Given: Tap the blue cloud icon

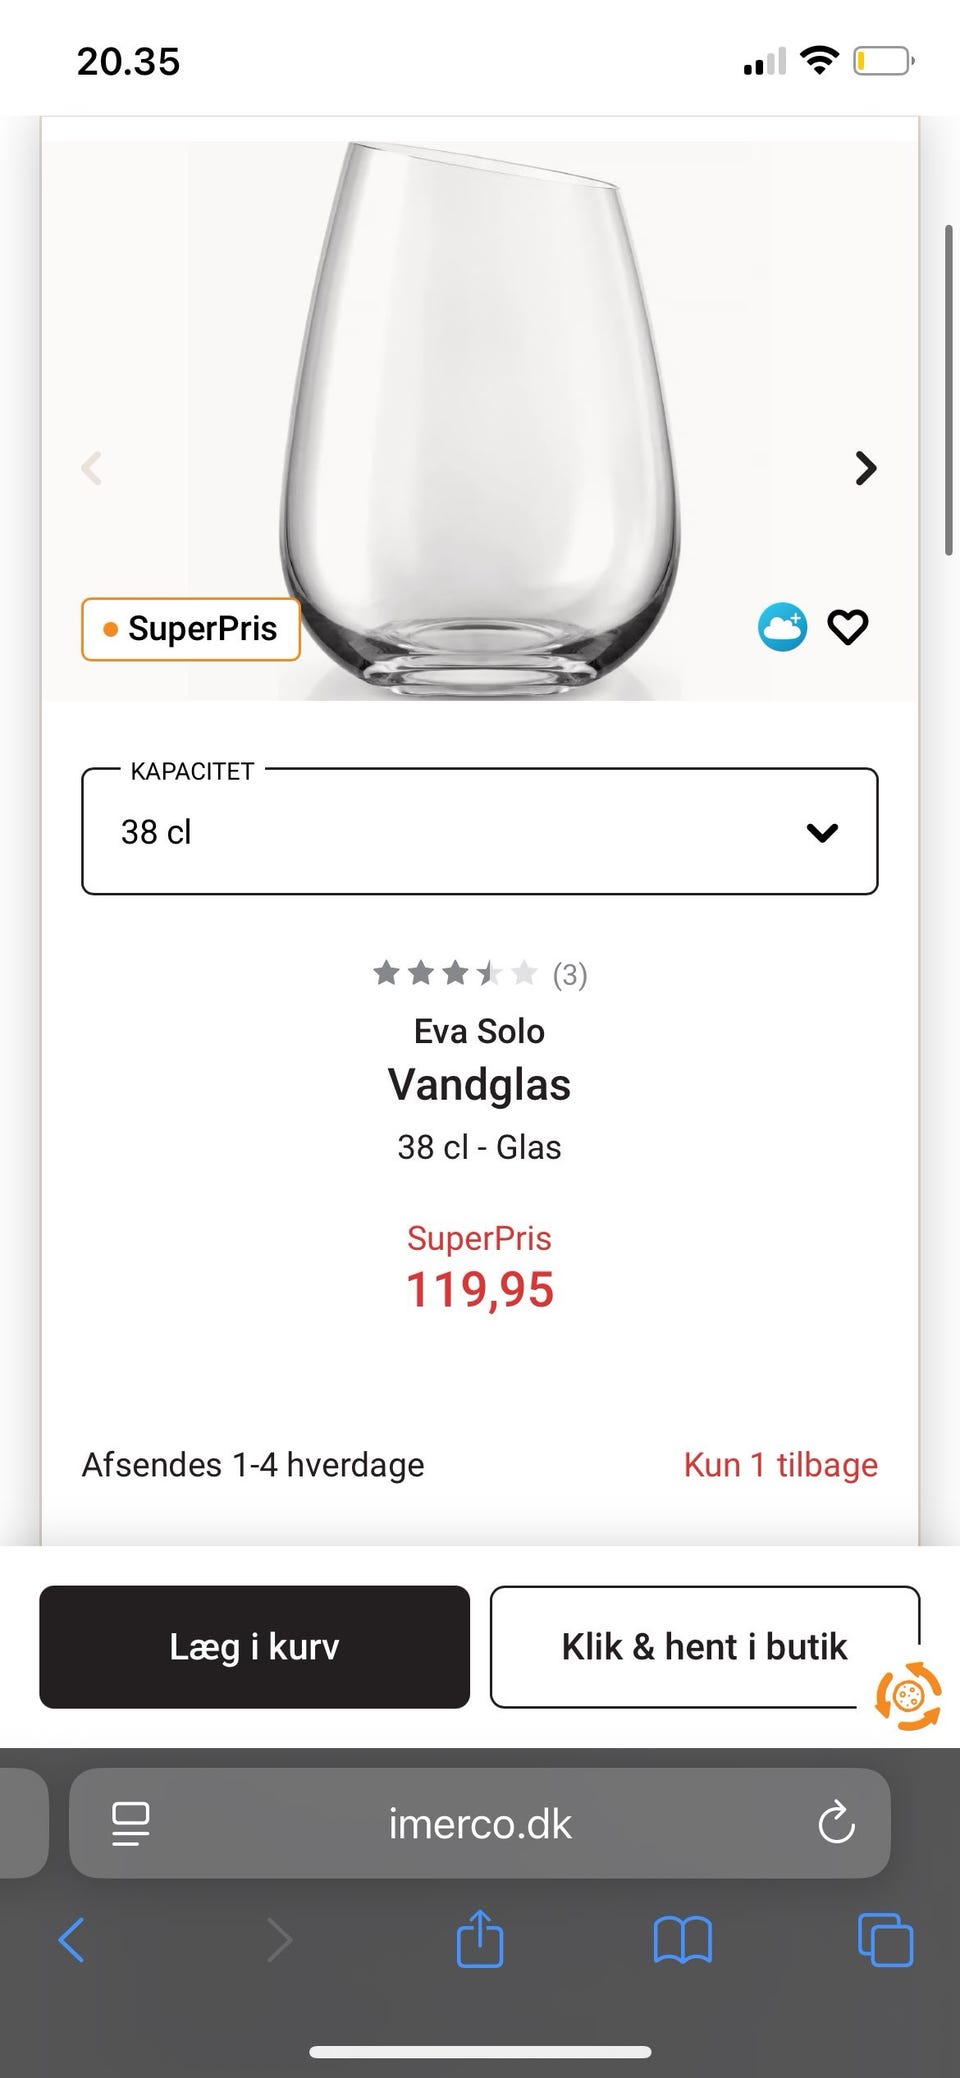Looking at the screenshot, I should [x=781, y=628].
